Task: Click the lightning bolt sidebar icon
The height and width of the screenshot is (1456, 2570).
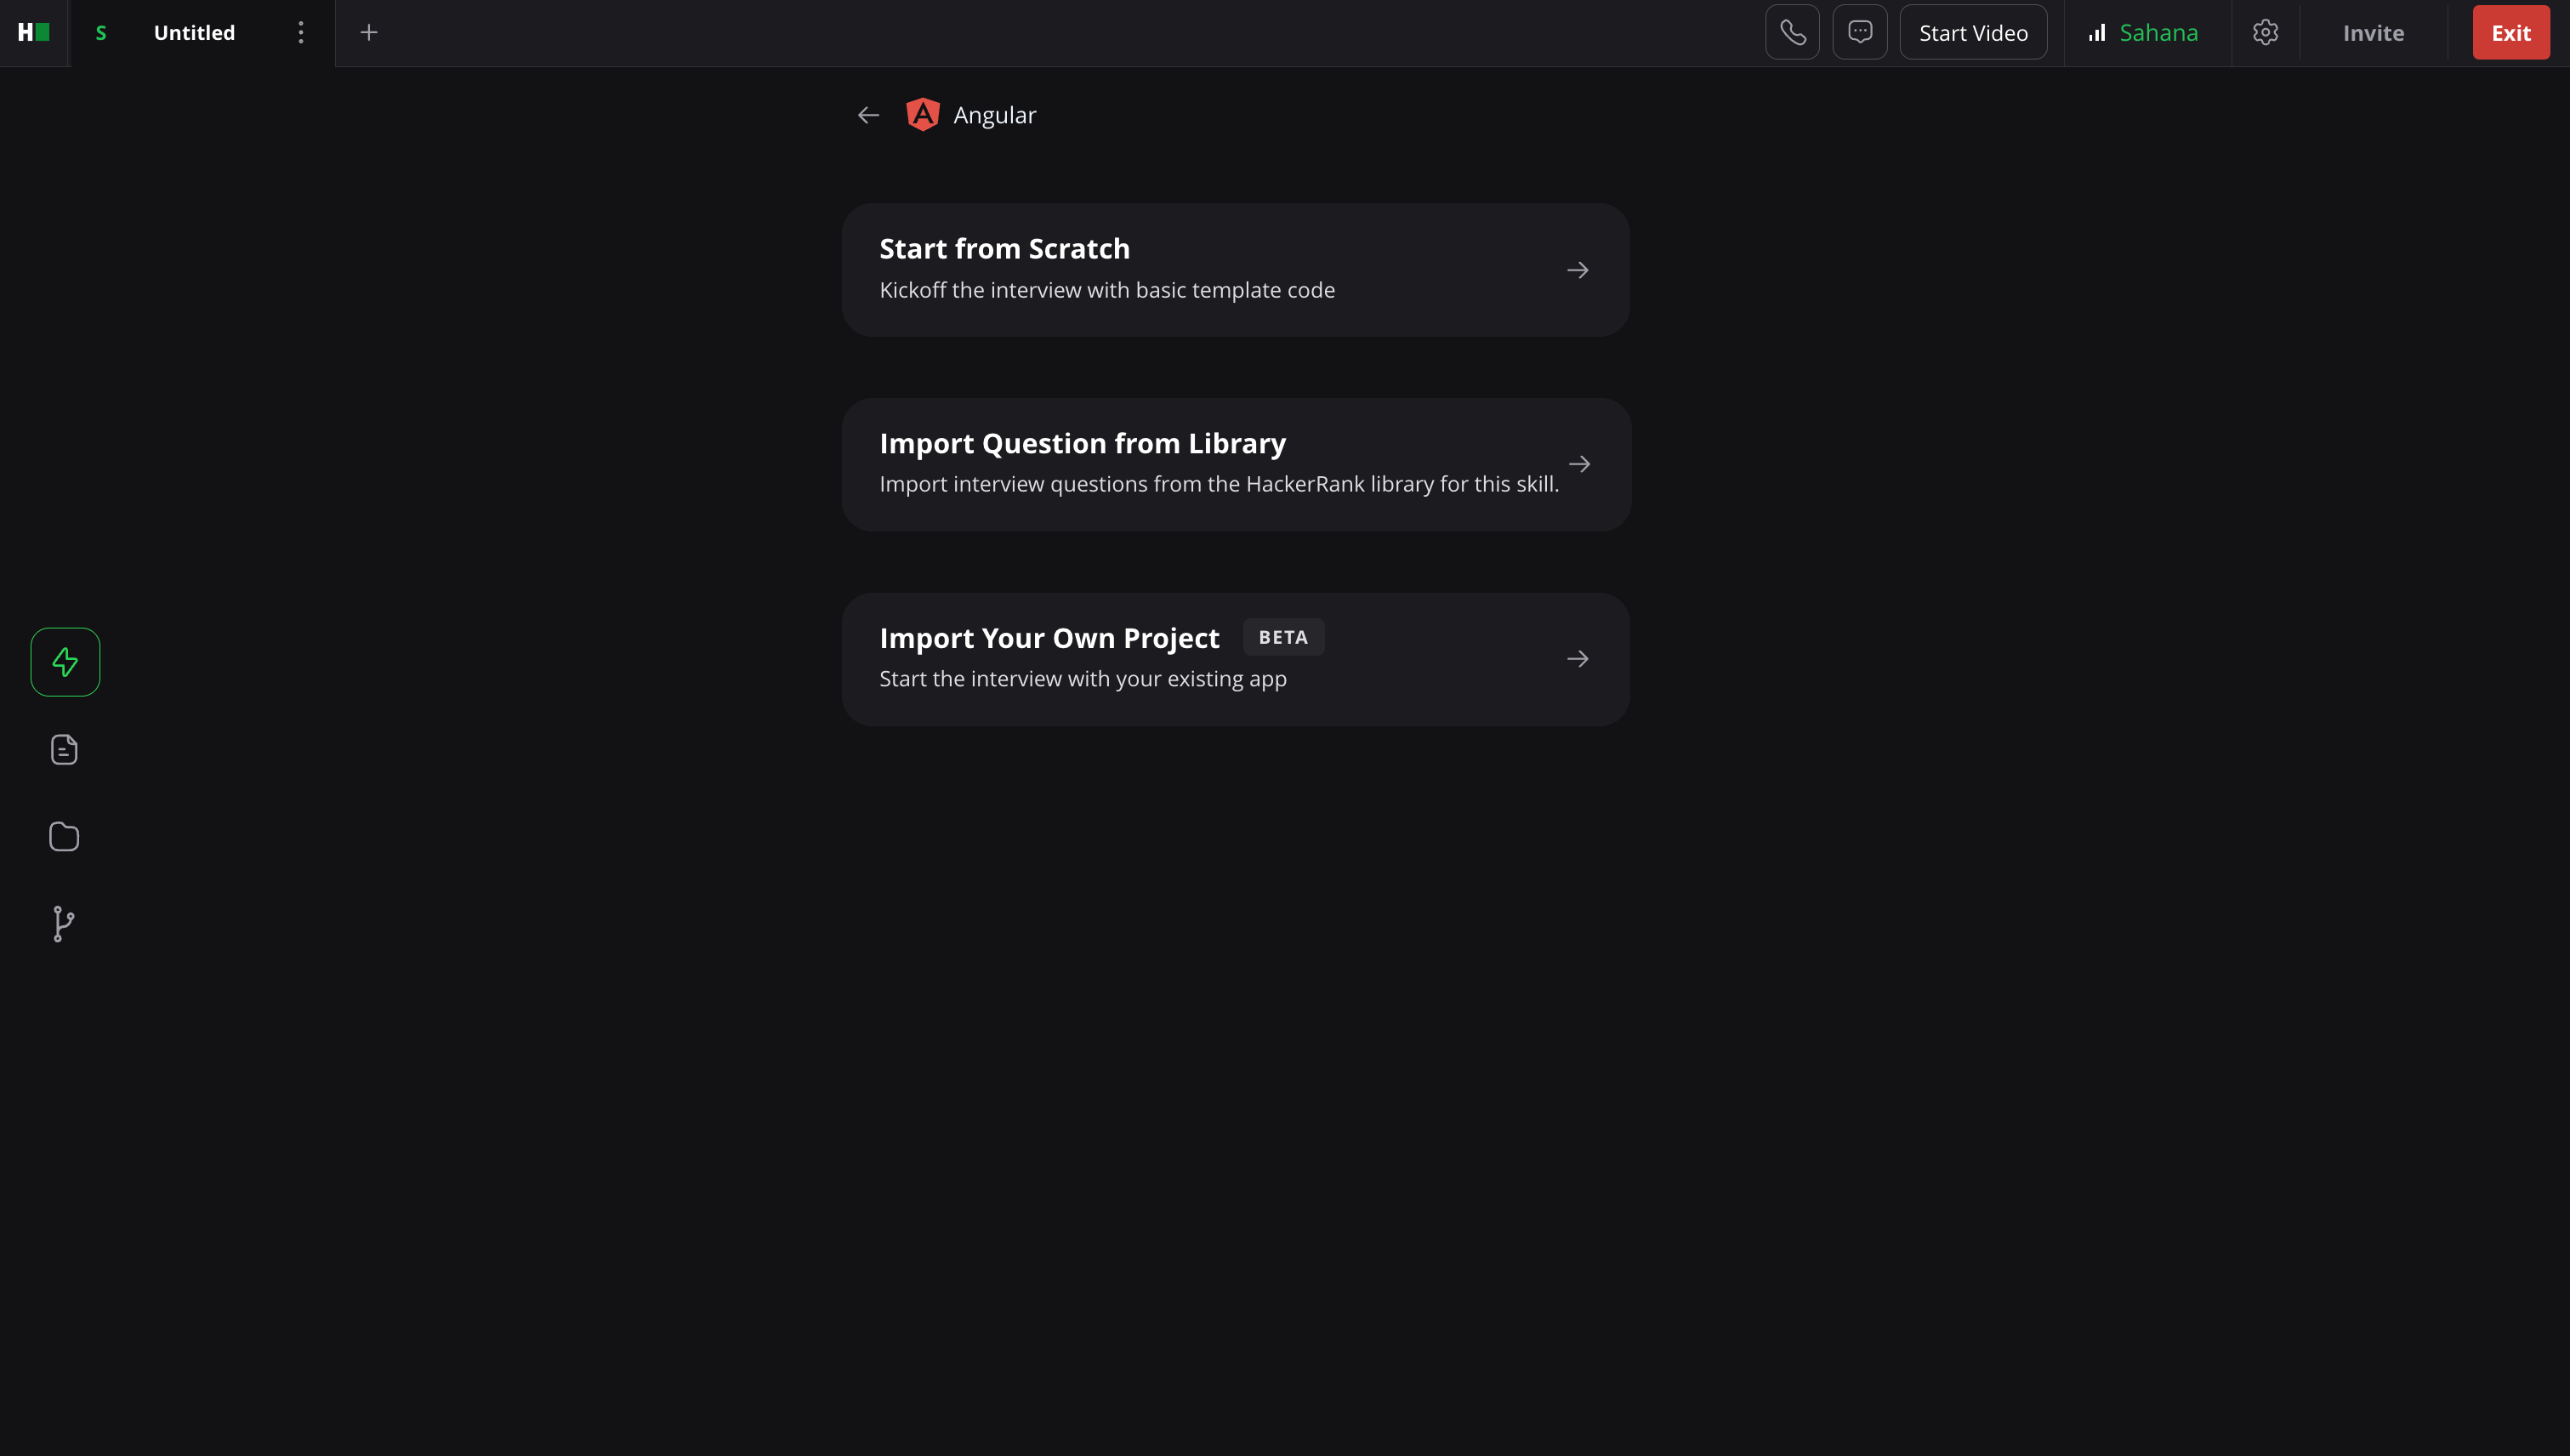Action: (65, 662)
